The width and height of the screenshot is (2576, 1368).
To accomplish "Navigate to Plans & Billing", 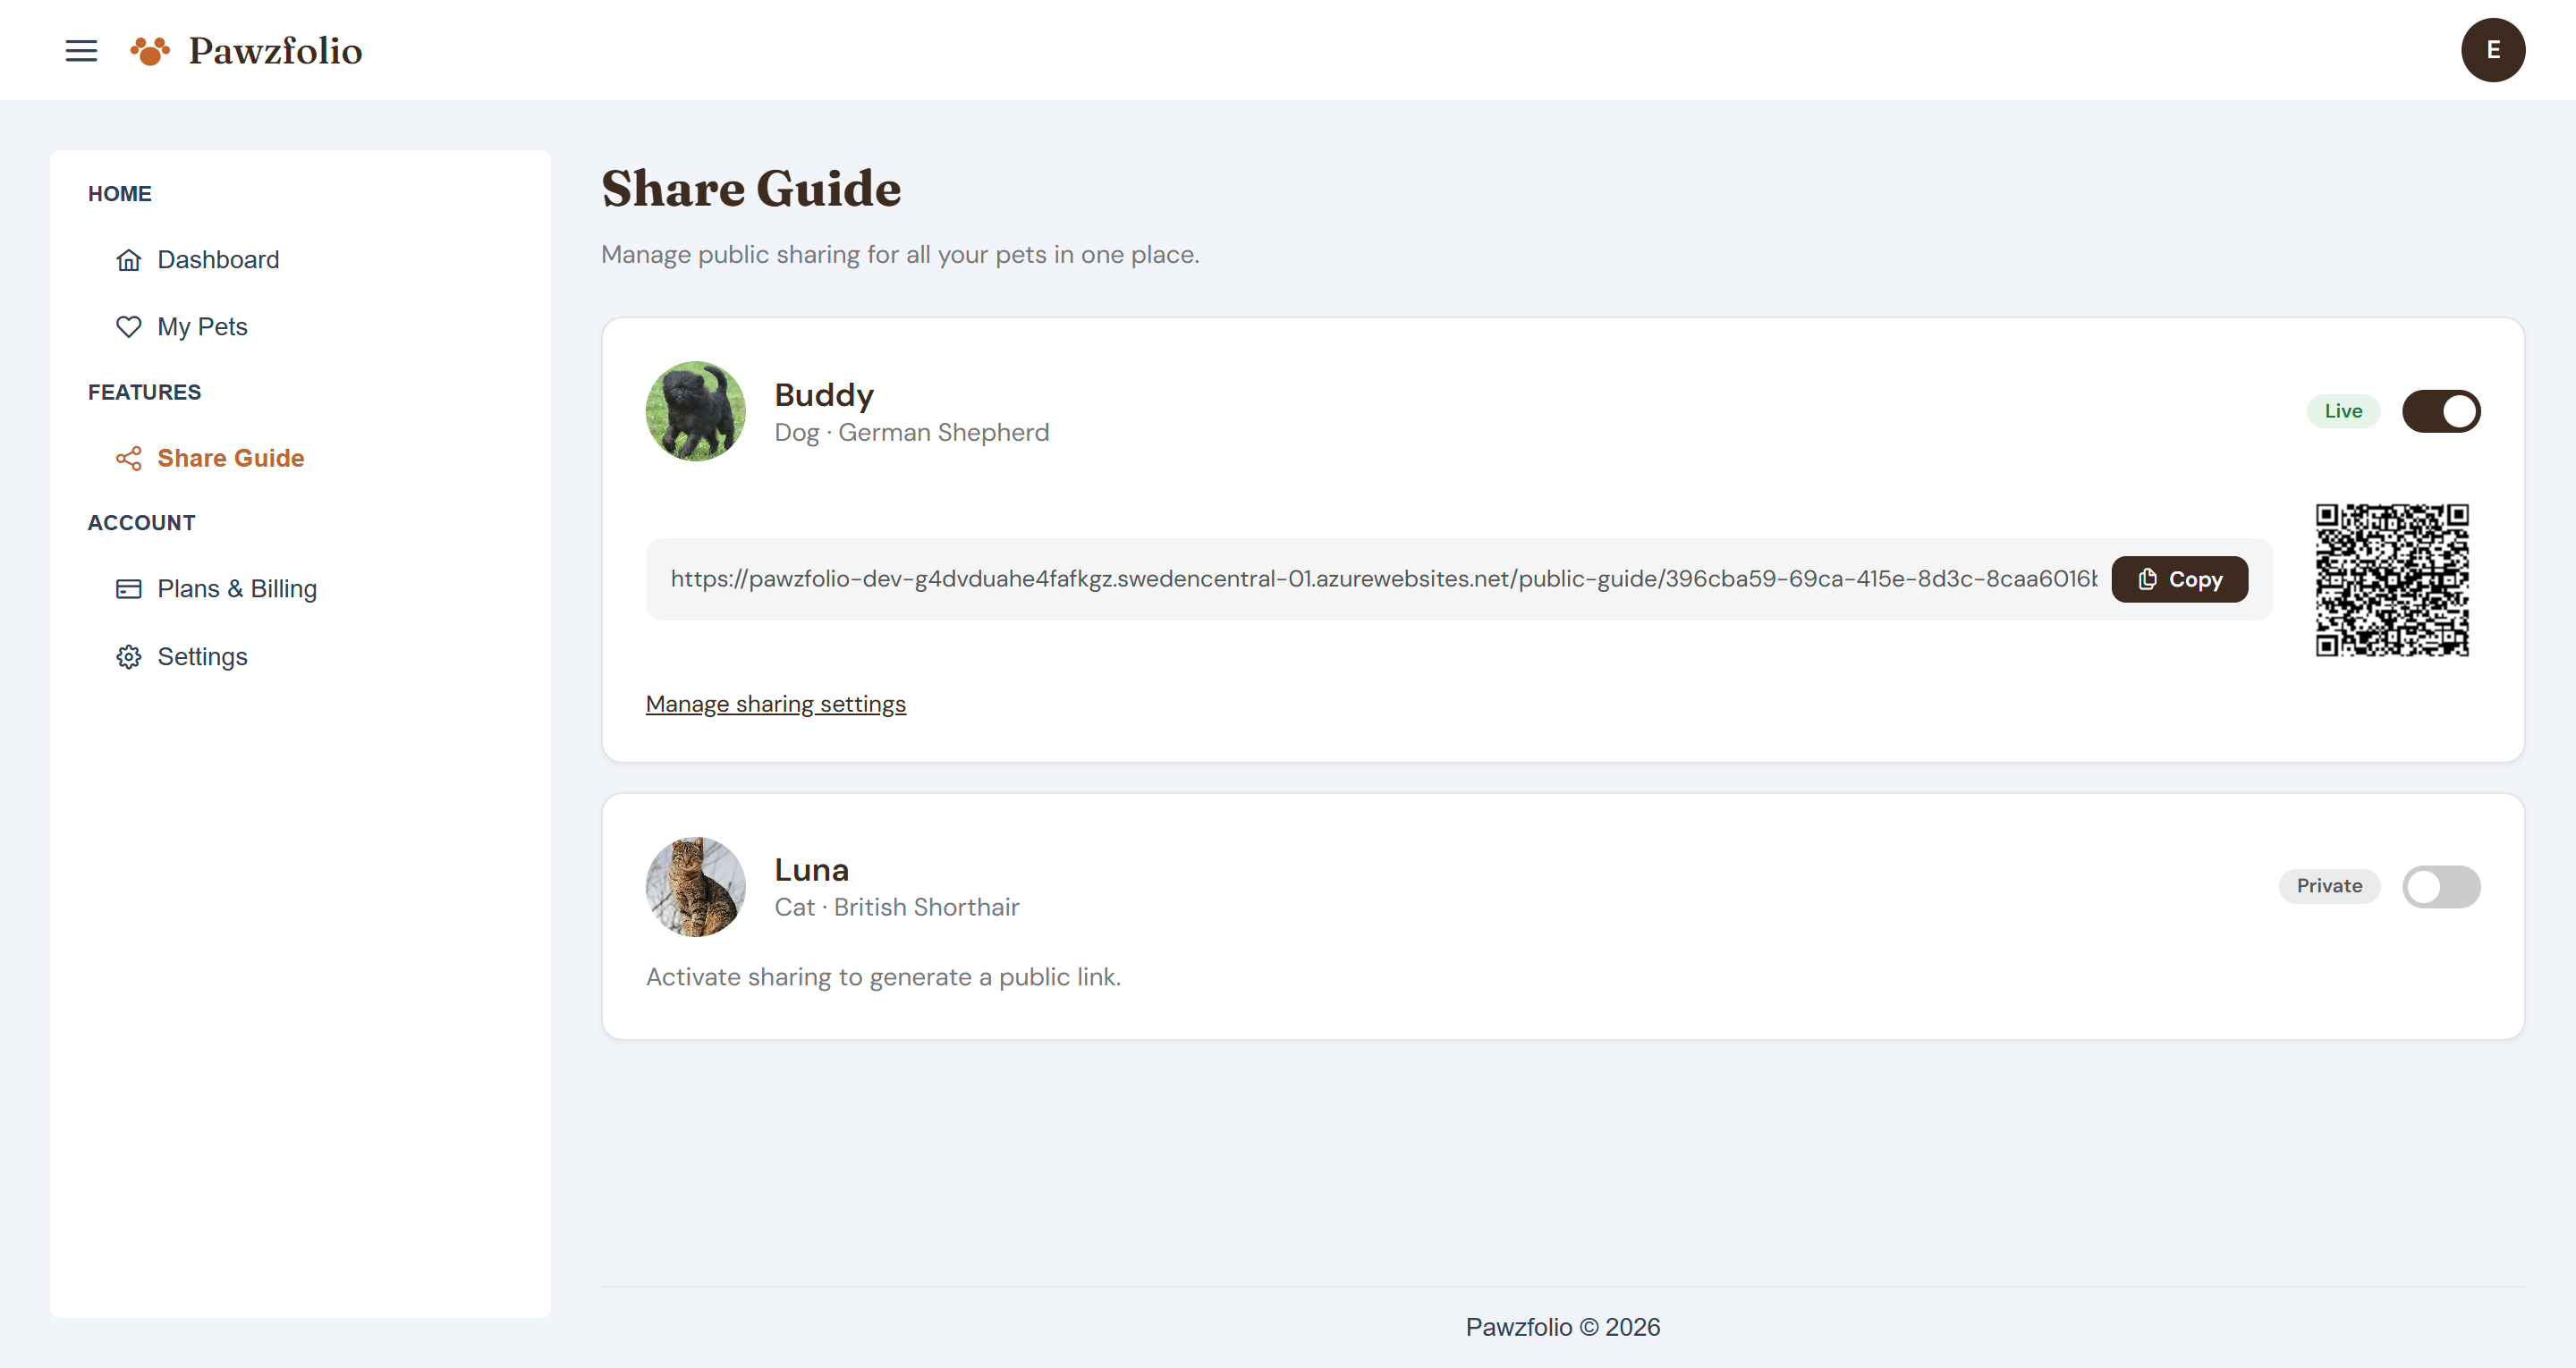I will (237, 589).
